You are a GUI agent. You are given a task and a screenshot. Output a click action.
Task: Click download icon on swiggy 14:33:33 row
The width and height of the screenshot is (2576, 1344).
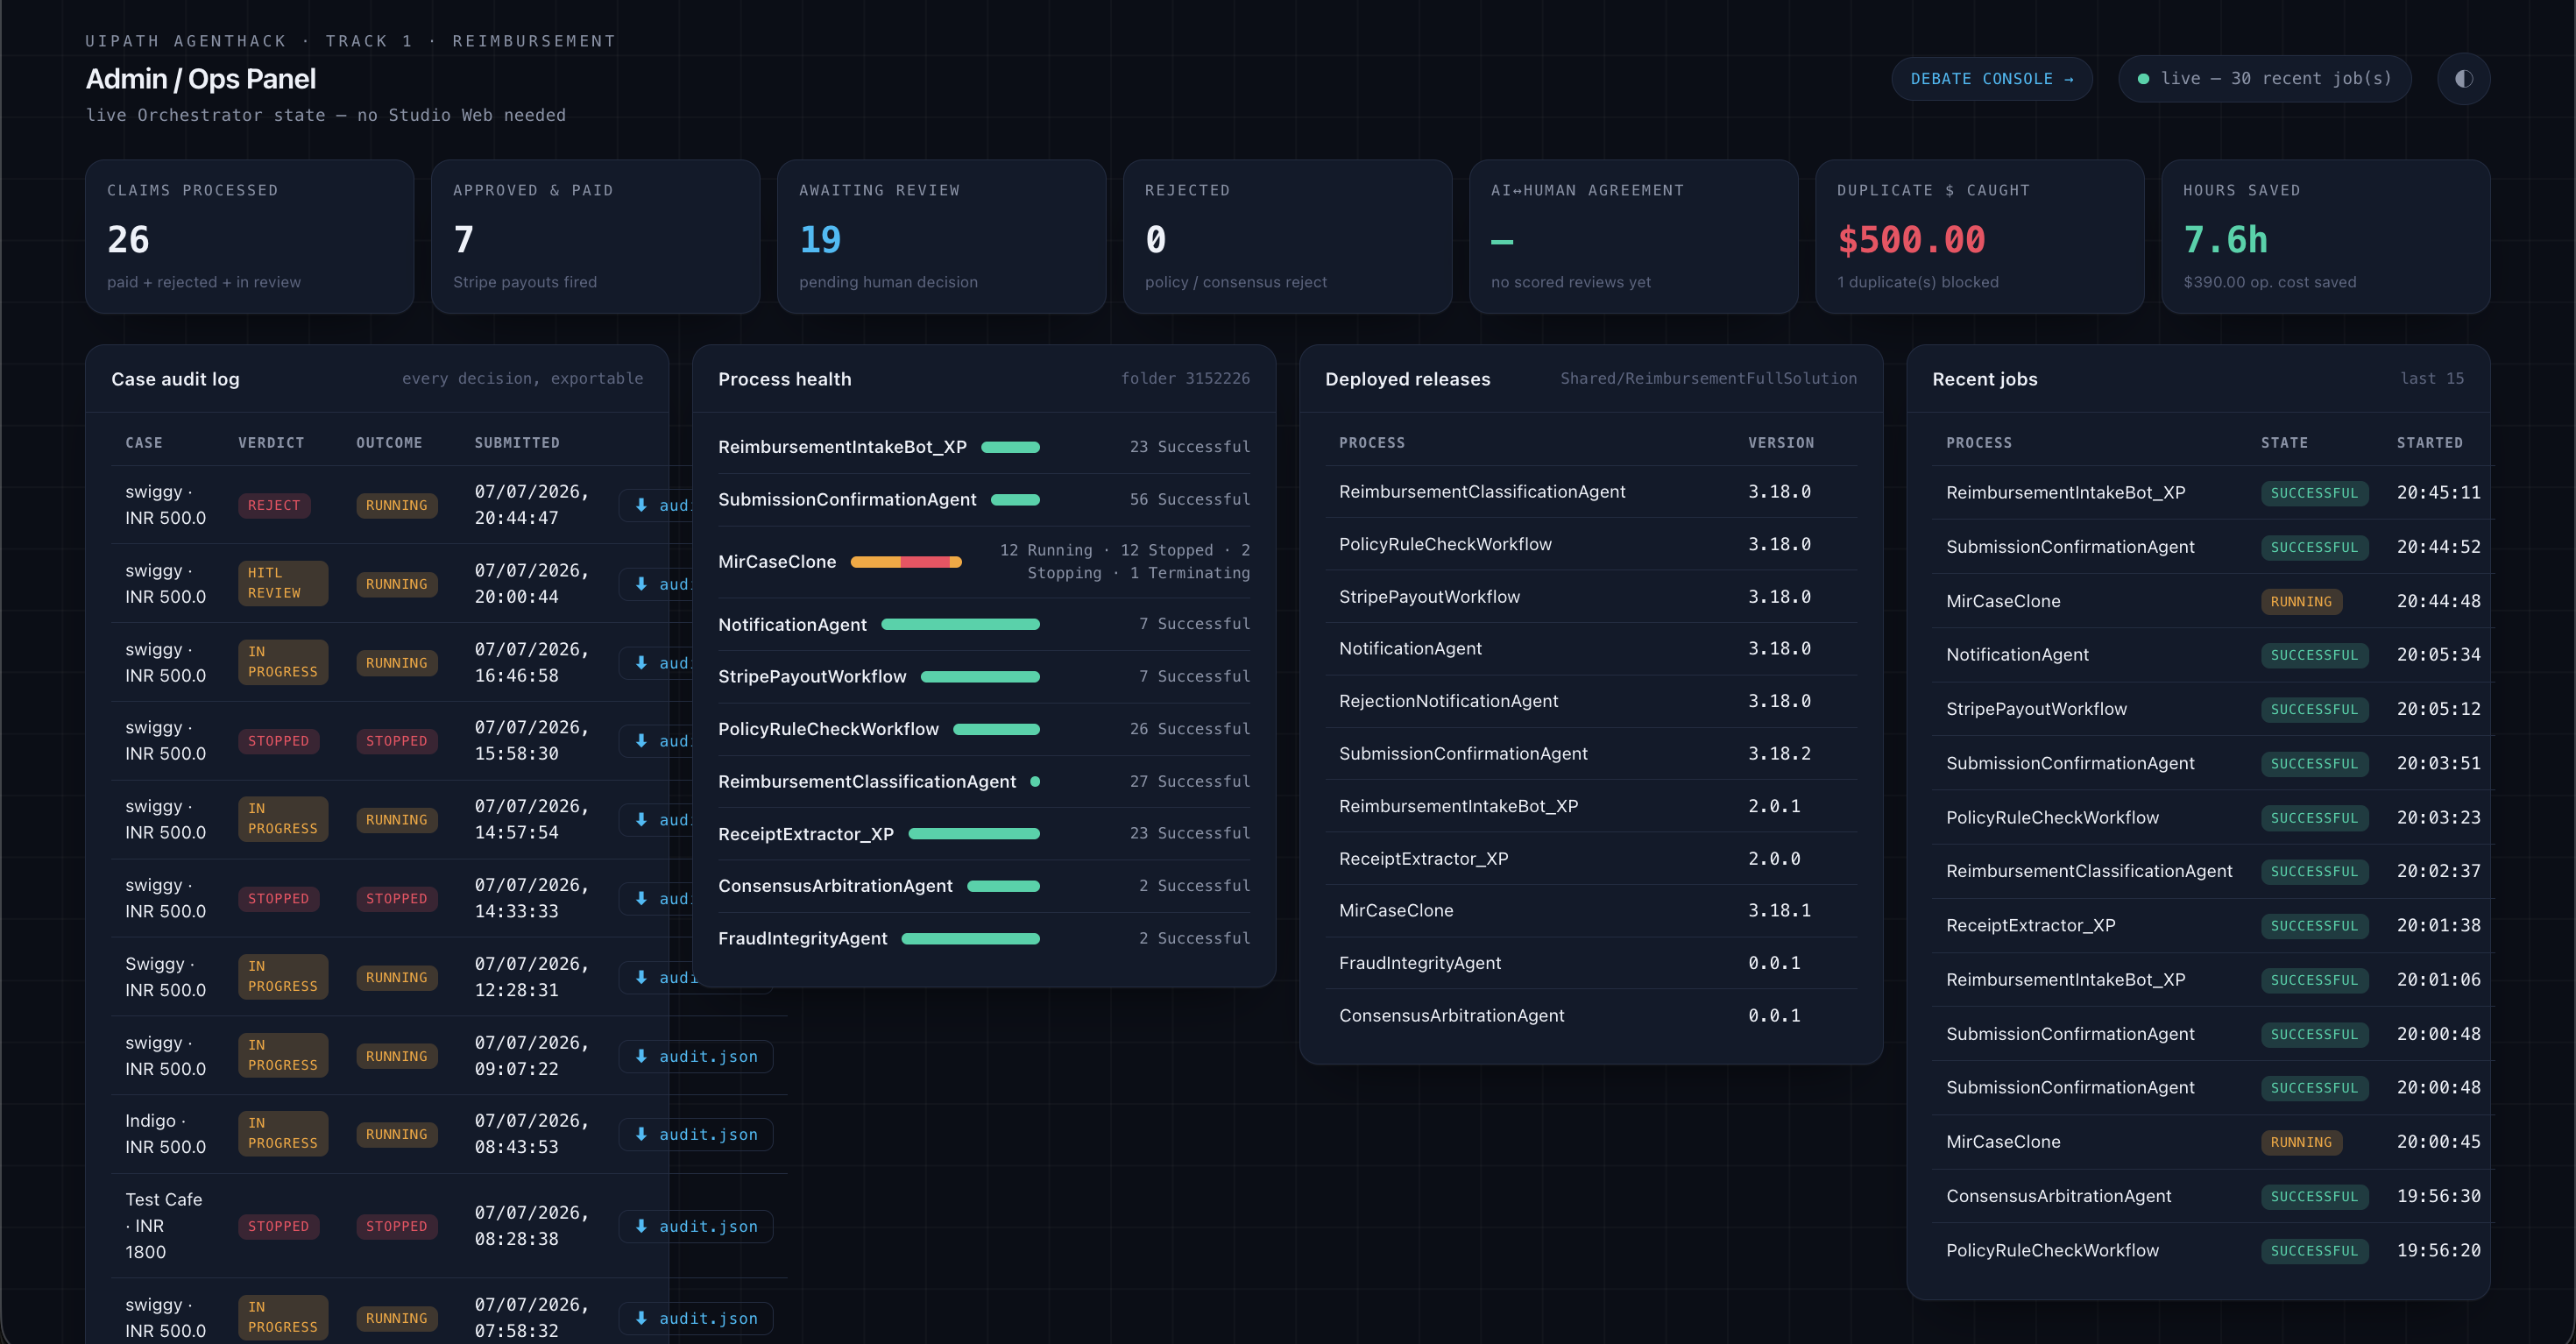tap(641, 899)
